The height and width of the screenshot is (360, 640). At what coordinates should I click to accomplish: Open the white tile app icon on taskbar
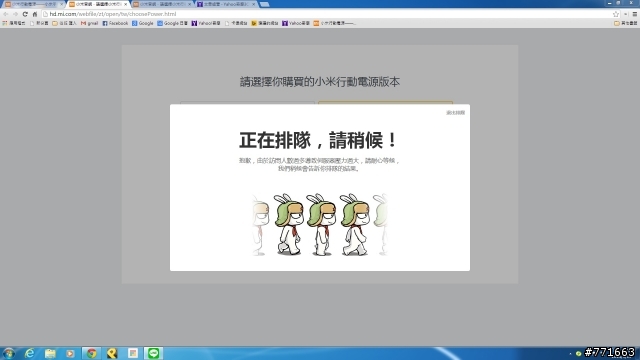pyautogui.click(x=133, y=353)
